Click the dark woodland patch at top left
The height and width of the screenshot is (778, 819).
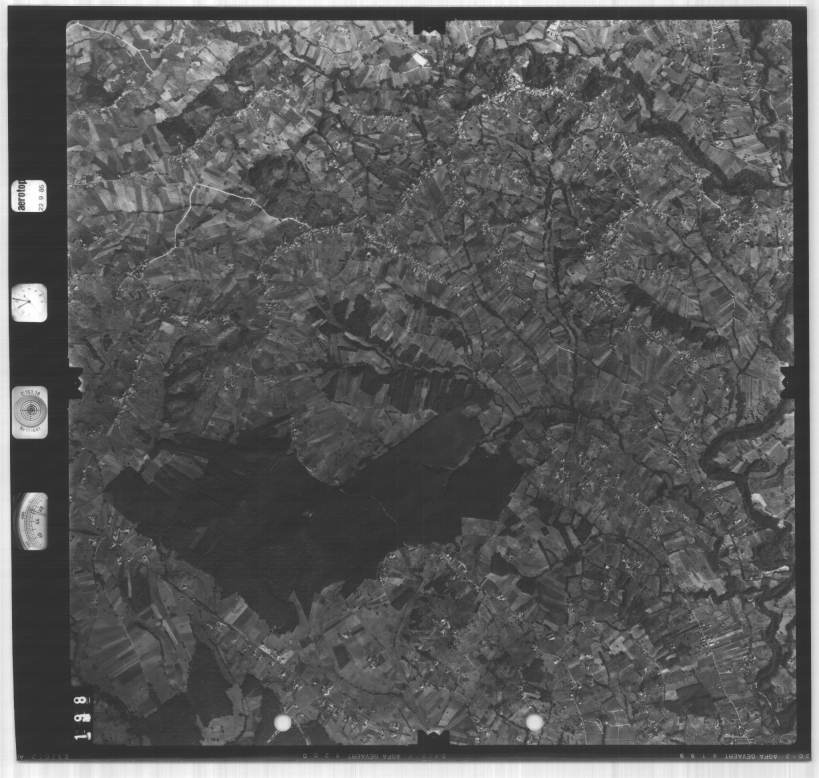[180, 130]
